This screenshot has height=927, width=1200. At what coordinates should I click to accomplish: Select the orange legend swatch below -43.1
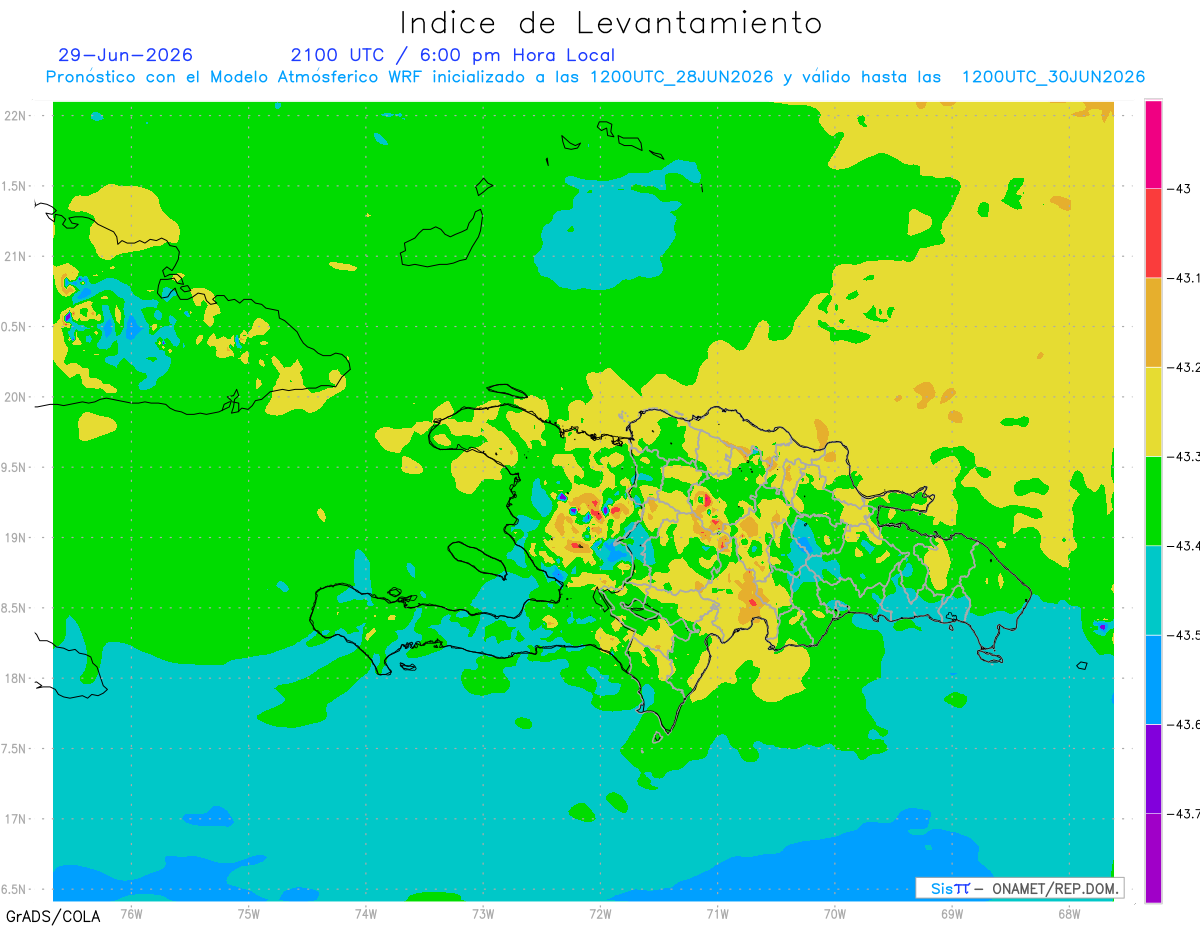1153,322
